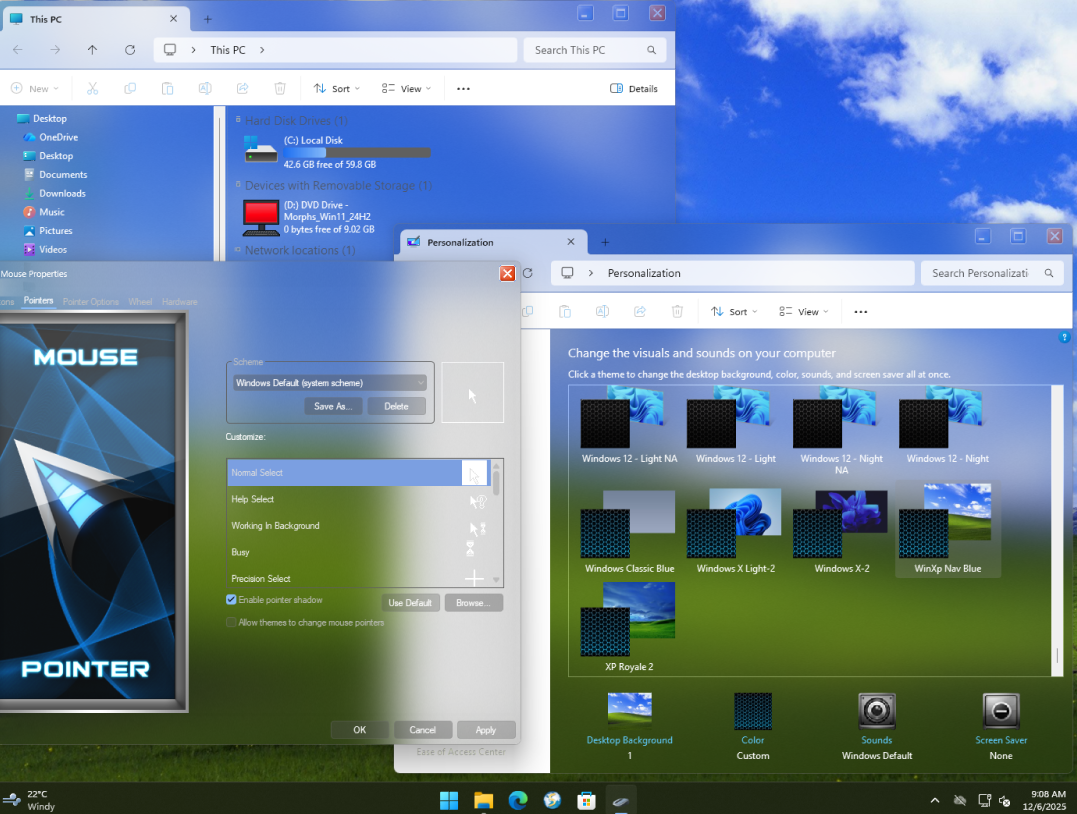The height and width of the screenshot is (814, 1077).
Task: Click the Delete trash icon in This PC toolbar
Action: coord(280,88)
